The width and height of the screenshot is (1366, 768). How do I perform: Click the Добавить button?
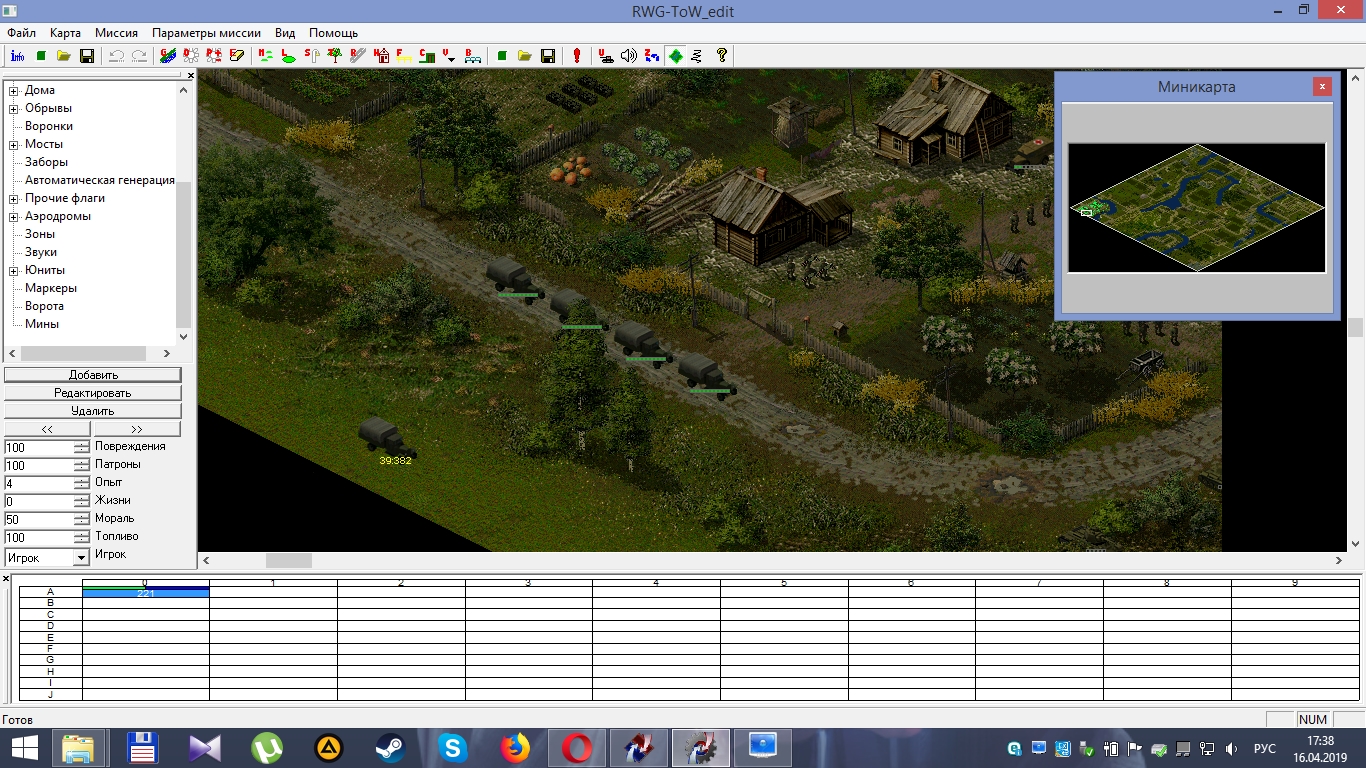[93, 375]
